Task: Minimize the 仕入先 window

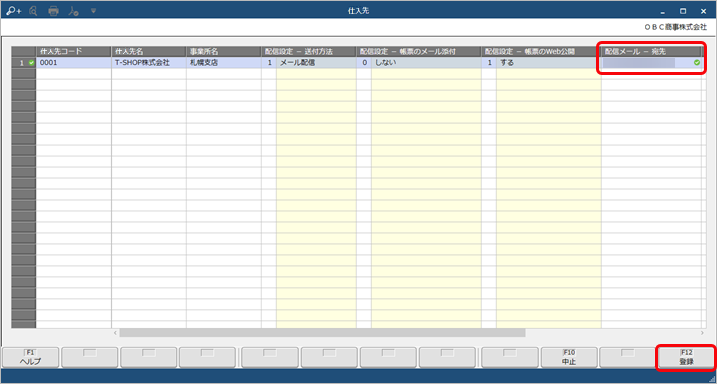Action: tap(662, 11)
